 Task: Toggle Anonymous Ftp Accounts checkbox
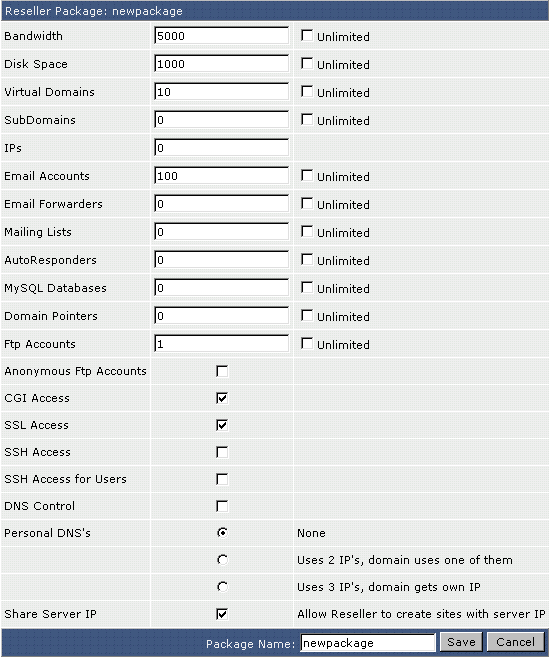[222, 371]
